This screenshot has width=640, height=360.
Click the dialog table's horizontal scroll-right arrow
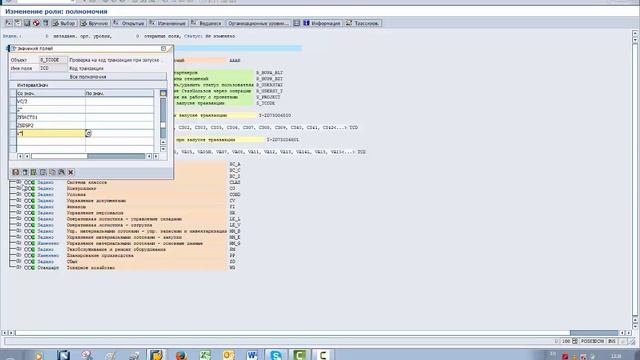click(156, 156)
